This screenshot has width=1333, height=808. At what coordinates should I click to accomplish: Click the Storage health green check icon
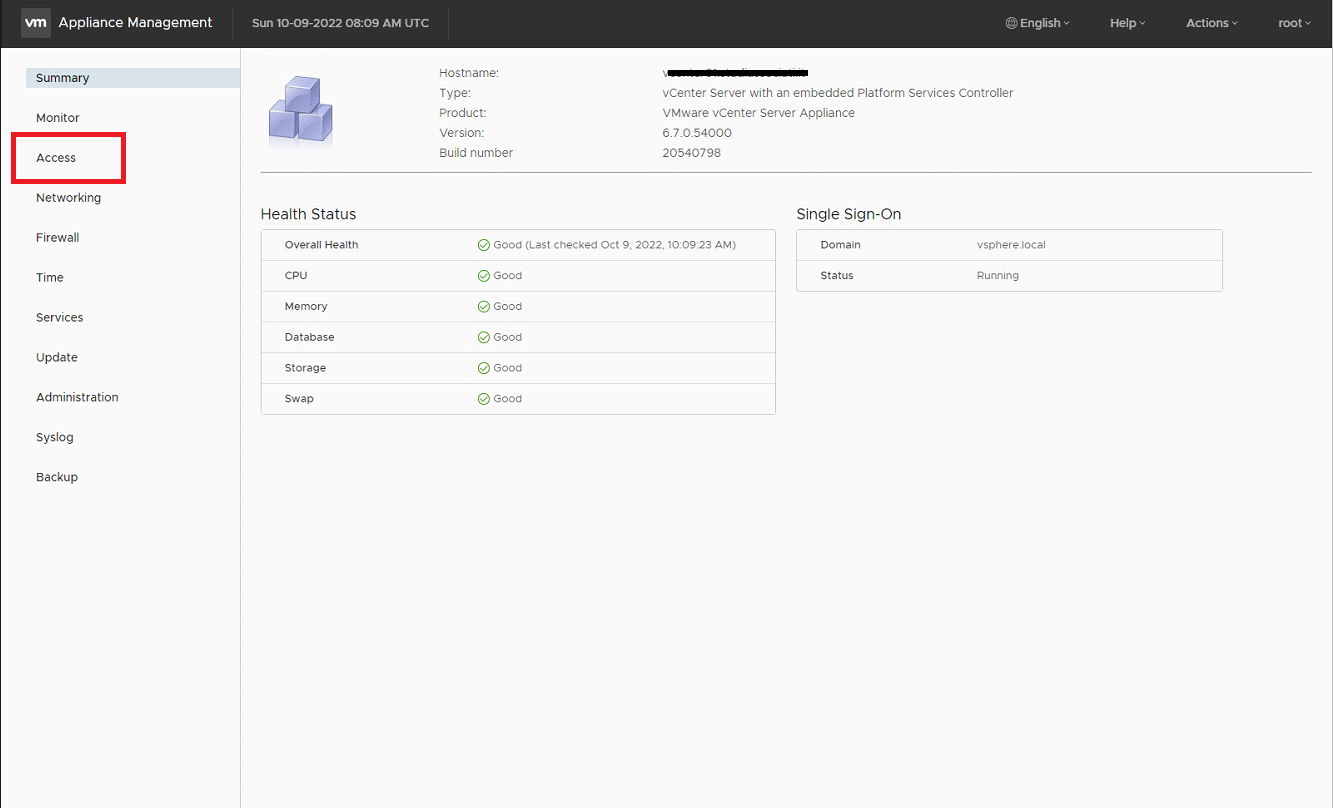pyautogui.click(x=484, y=368)
